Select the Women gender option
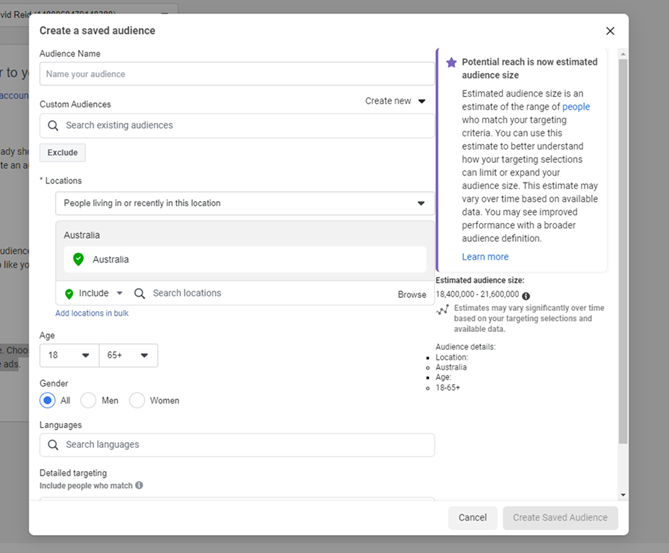The width and height of the screenshot is (669, 553). coord(137,400)
